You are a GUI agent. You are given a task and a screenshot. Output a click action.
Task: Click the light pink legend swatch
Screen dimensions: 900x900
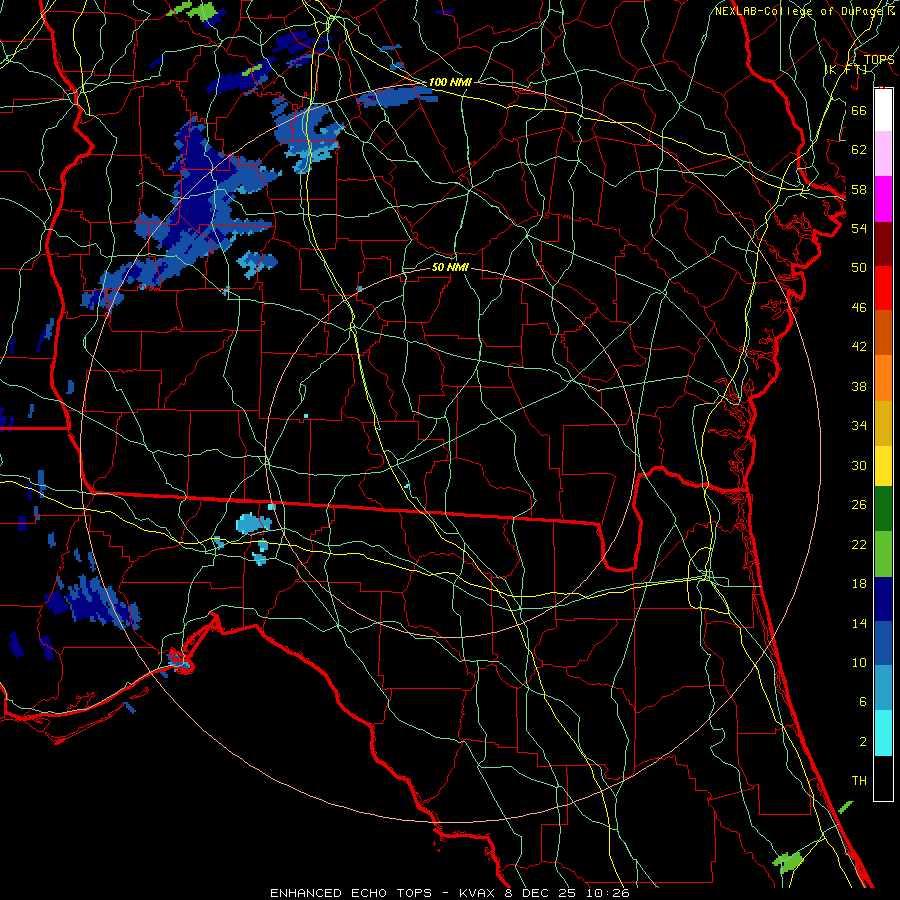point(883,154)
